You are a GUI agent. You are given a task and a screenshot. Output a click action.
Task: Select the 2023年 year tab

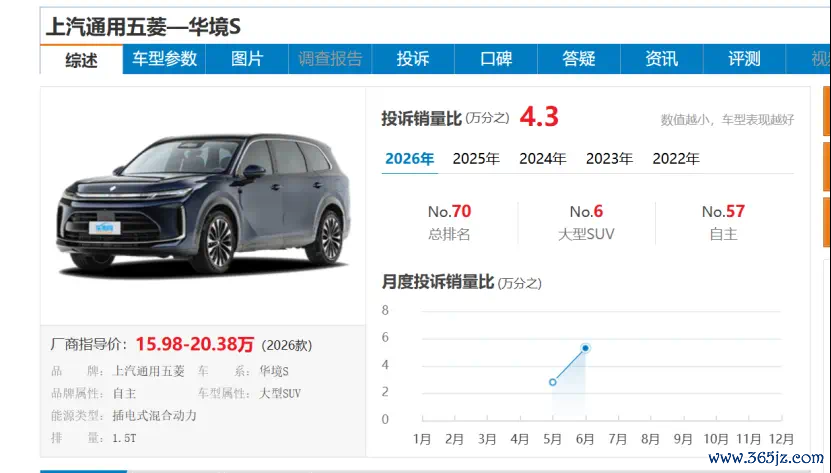[x=609, y=159]
